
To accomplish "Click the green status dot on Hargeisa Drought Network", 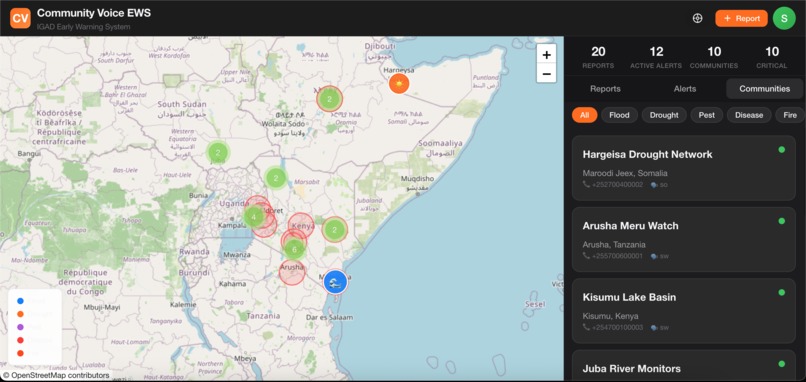I will (x=782, y=150).
